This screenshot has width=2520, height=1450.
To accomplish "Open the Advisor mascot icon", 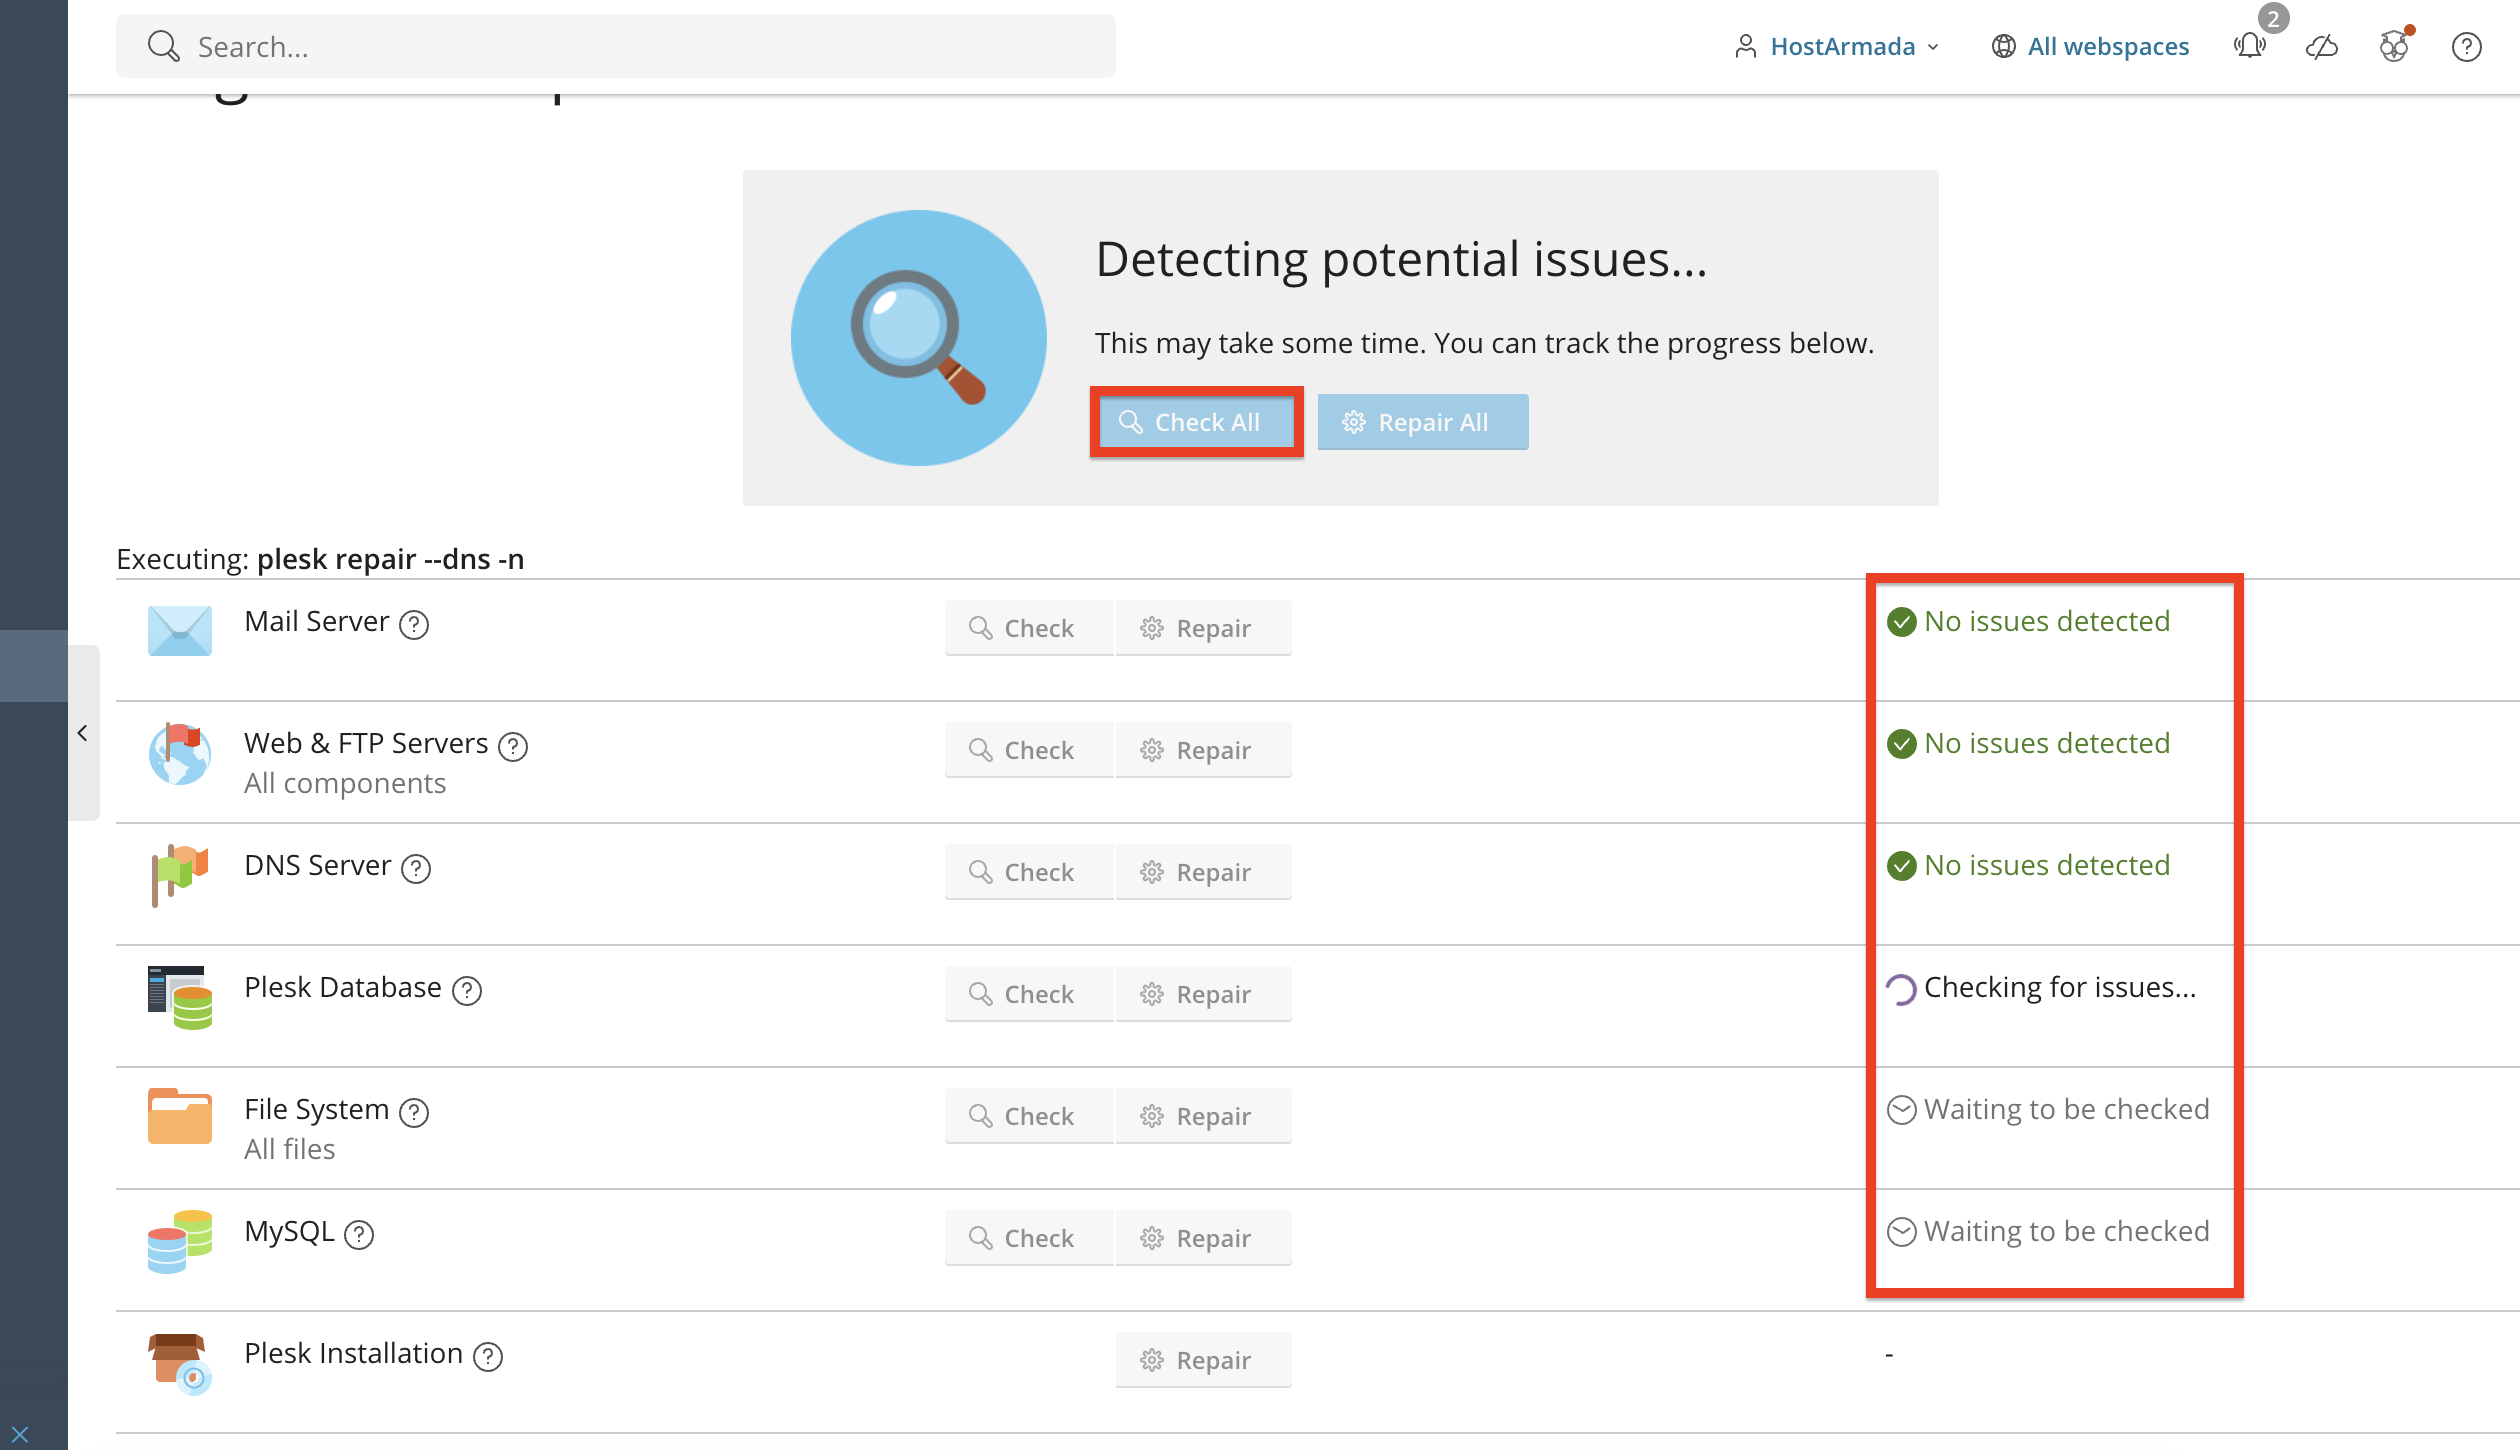I will 2394,46.
